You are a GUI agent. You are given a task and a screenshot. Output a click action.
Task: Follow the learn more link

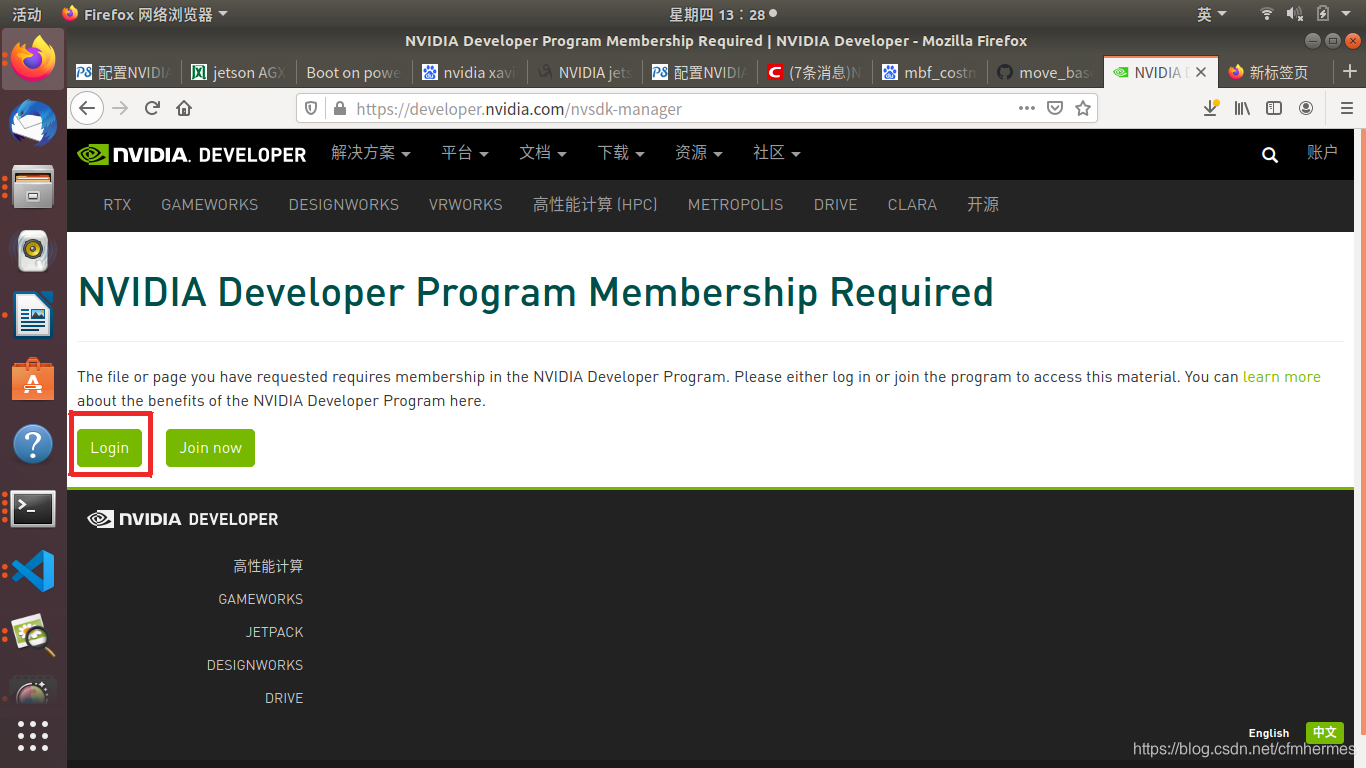1281,377
